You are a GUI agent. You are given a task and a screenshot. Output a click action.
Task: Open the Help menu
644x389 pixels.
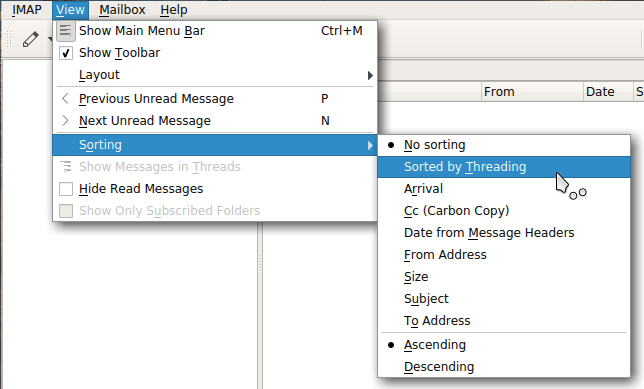click(174, 9)
